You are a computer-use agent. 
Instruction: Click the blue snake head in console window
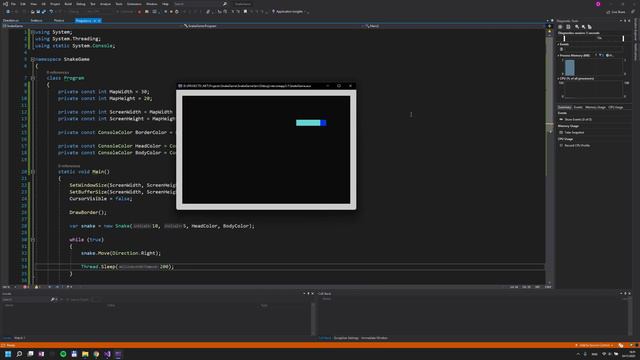[323, 123]
